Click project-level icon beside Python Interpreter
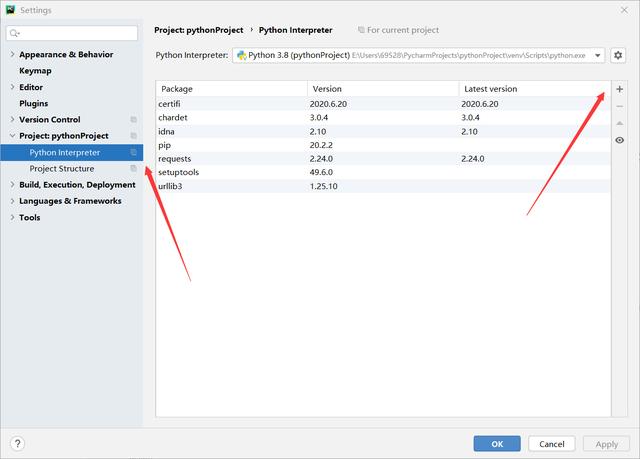The height and width of the screenshot is (459, 640). (133, 152)
